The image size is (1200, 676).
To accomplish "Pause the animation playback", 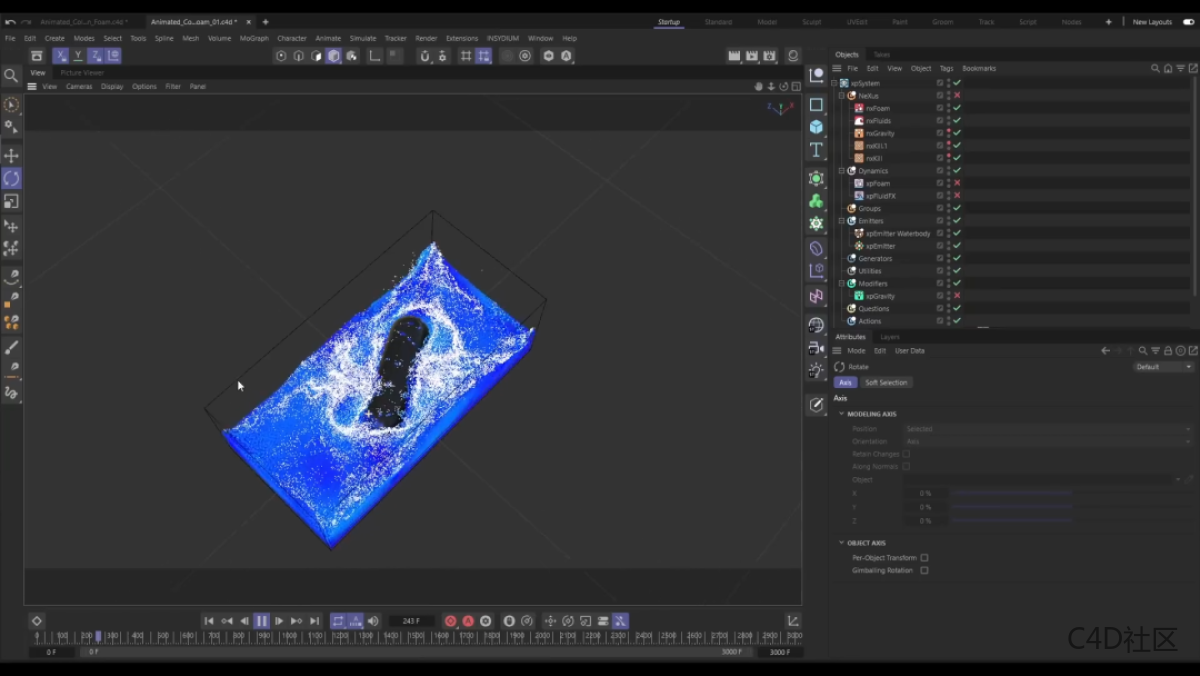I will pyautogui.click(x=261, y=621).
